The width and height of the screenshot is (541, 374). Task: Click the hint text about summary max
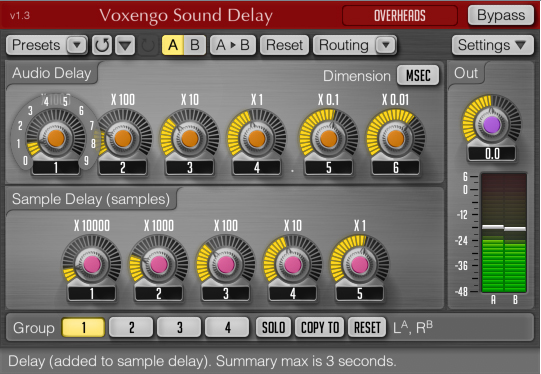[x=202, y=361]
